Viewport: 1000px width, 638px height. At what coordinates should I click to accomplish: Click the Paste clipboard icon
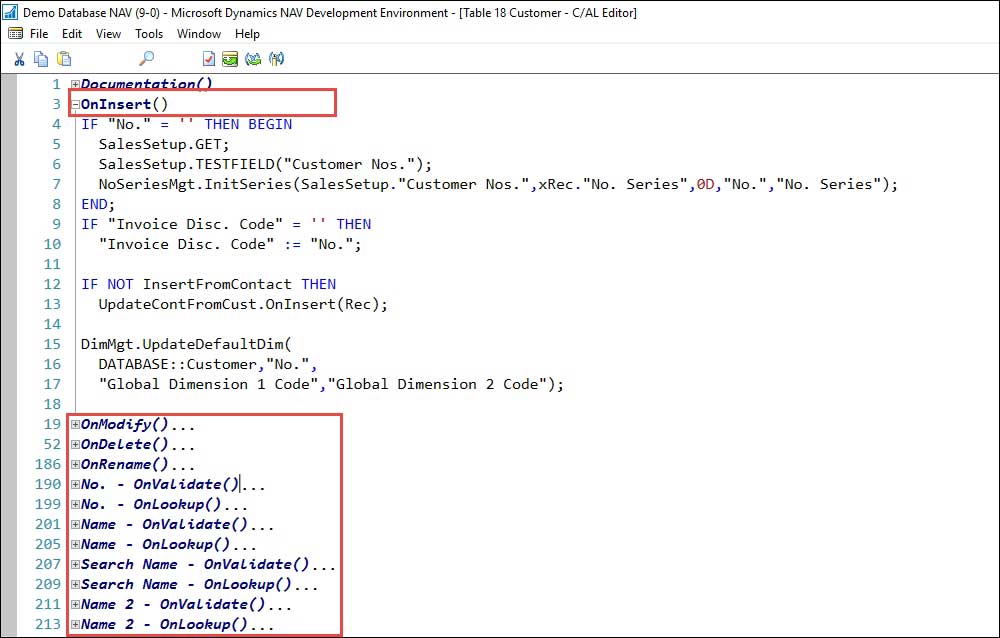pyautogui.click(x=64, y=59)
